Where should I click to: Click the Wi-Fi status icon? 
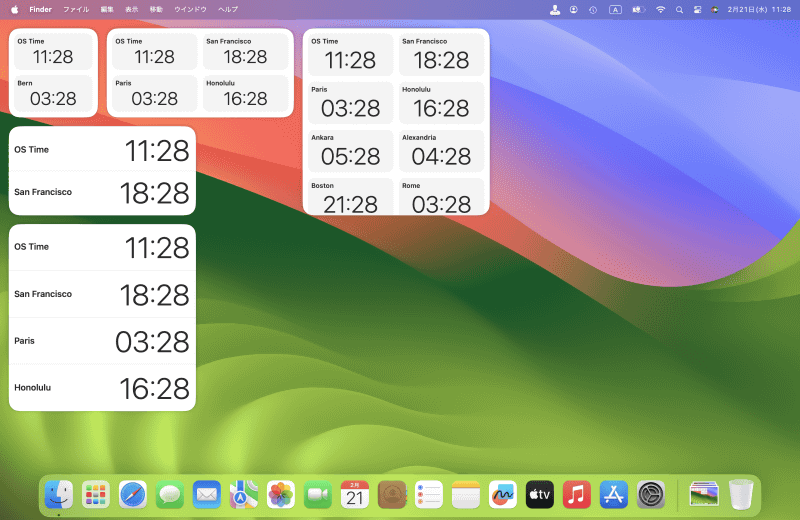click(x=660, y=9)
